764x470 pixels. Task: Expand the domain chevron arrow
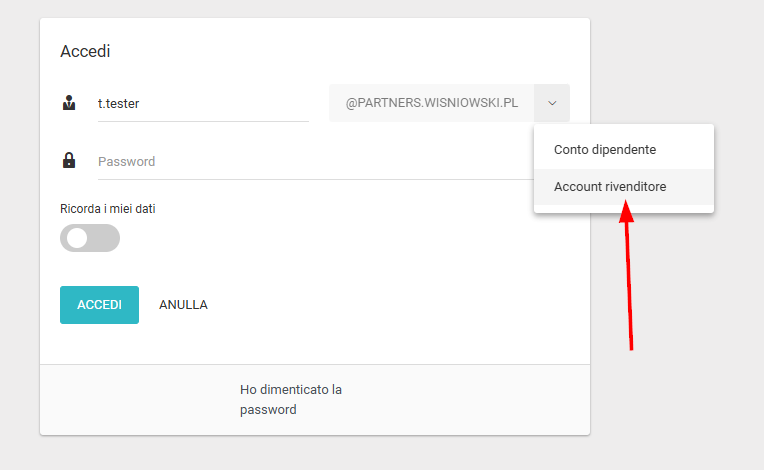click(x=552, y=103)
